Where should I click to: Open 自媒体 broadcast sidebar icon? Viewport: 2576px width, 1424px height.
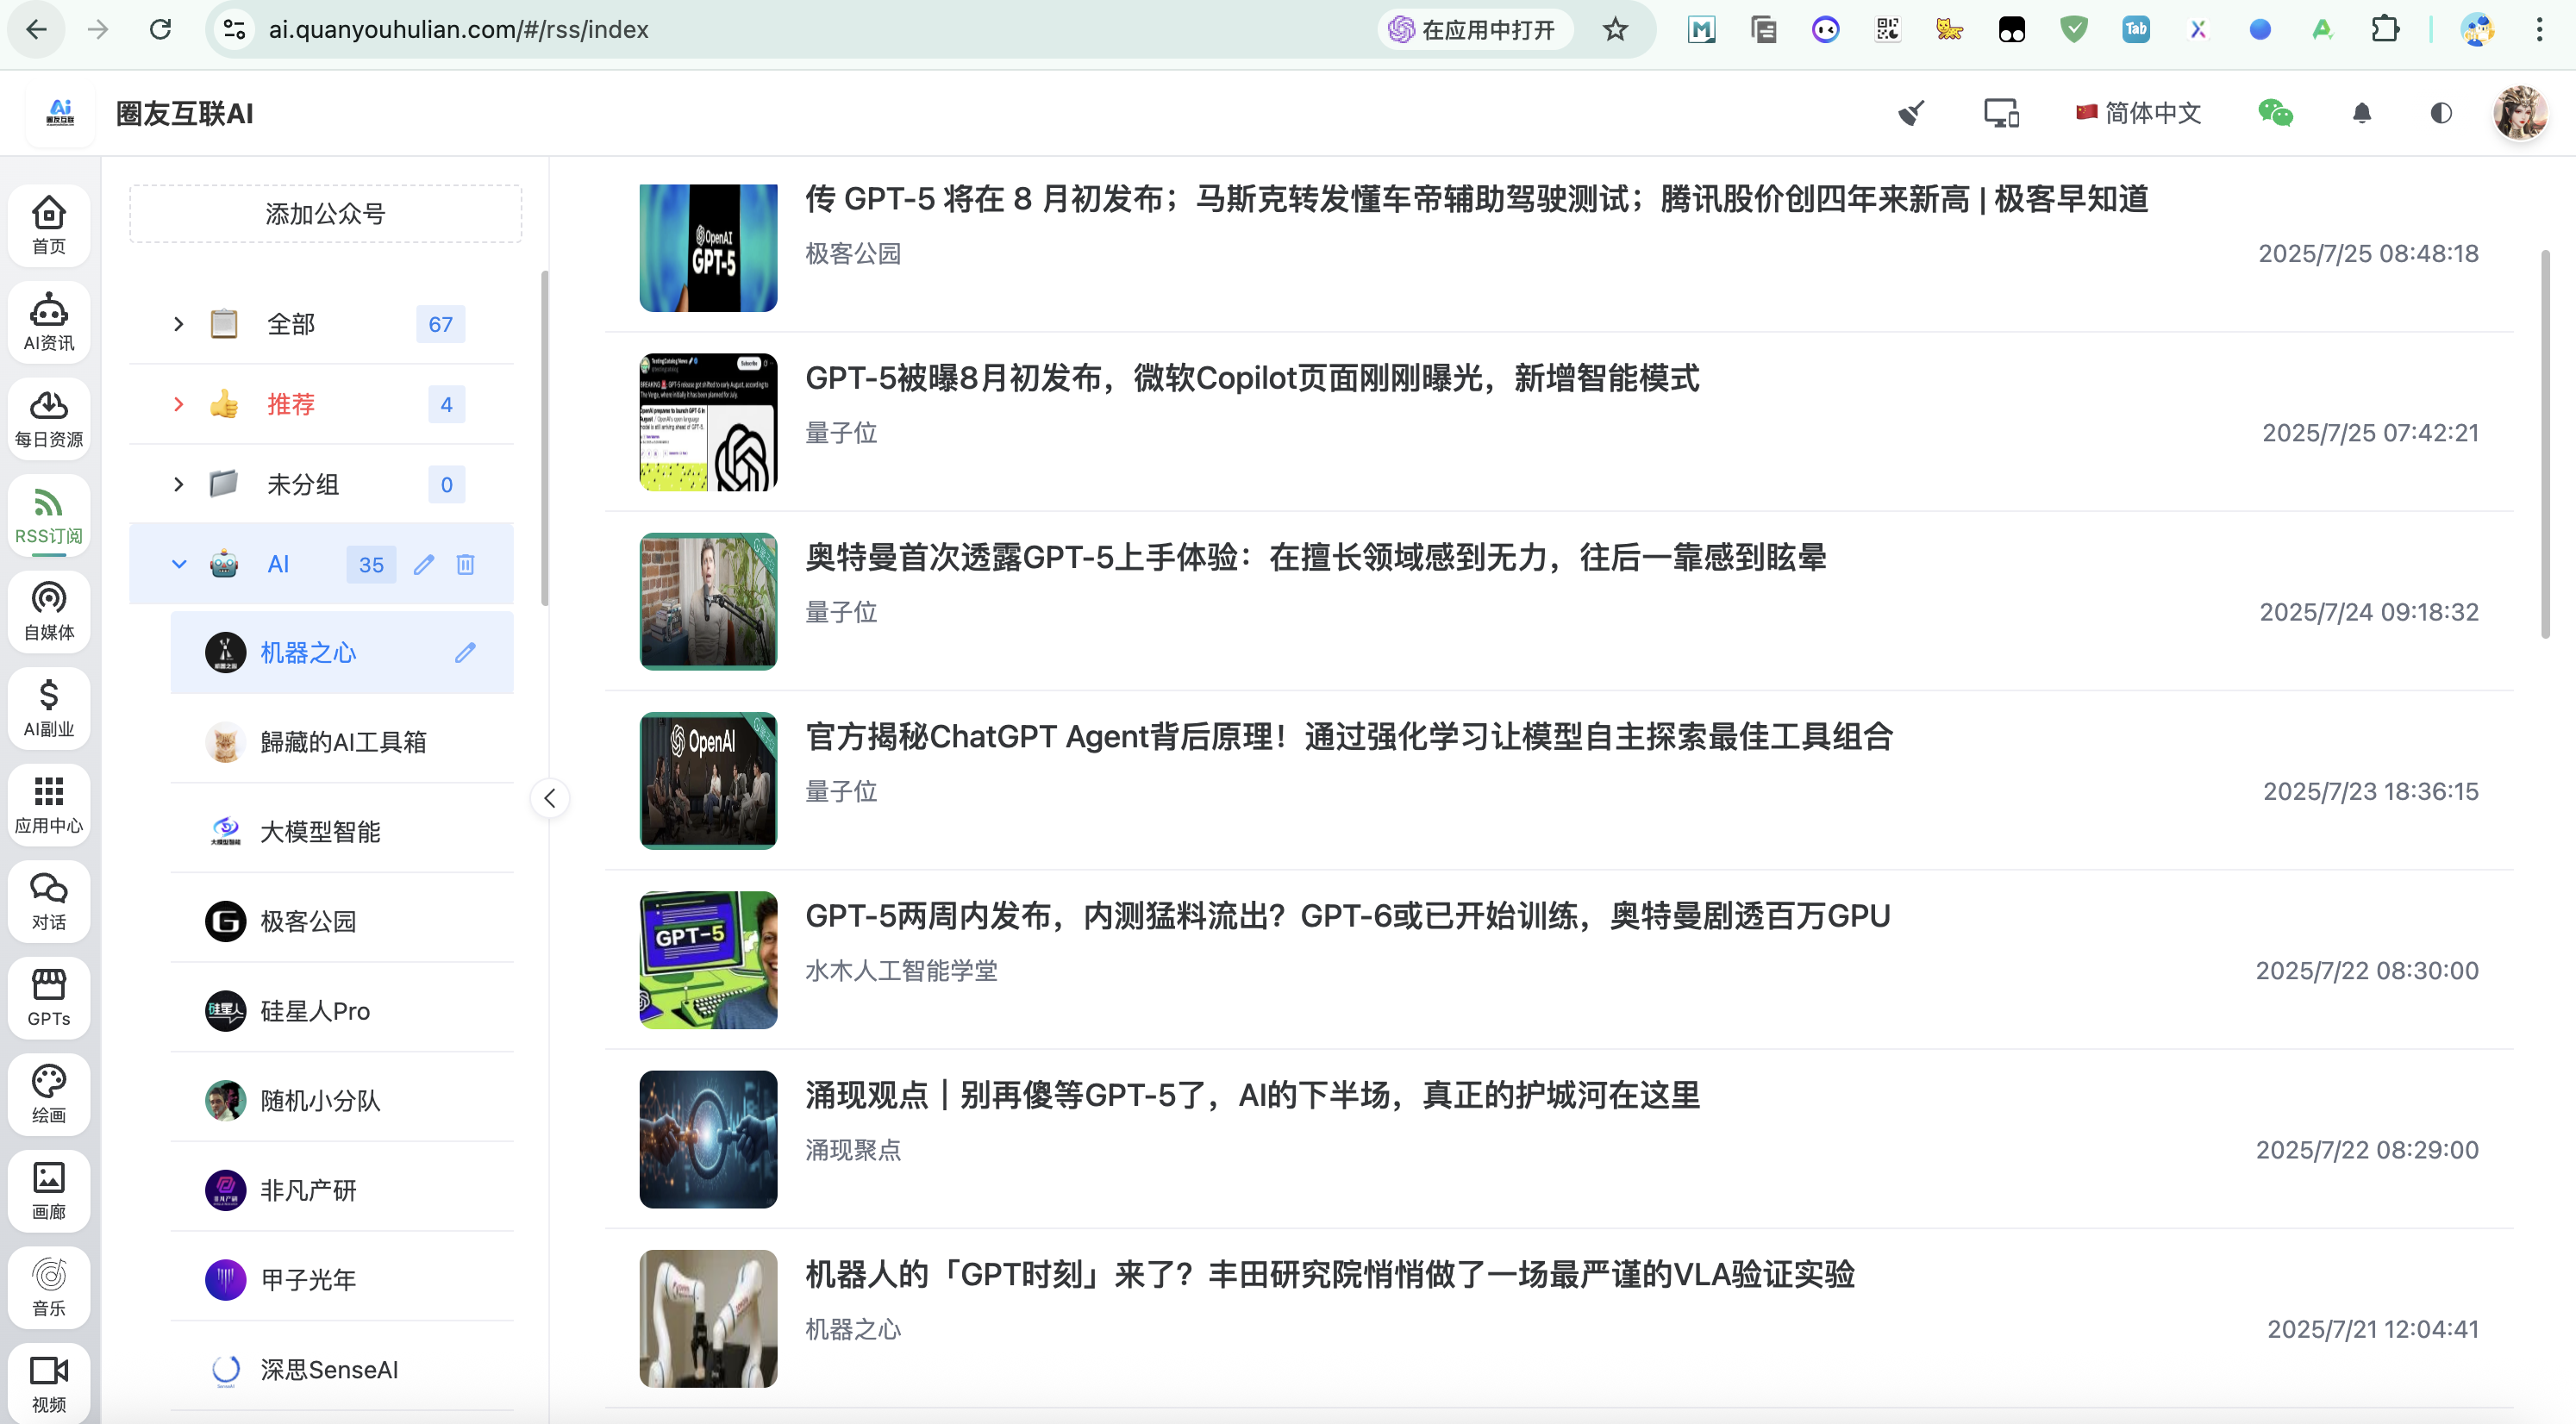[x=49, y=612]
